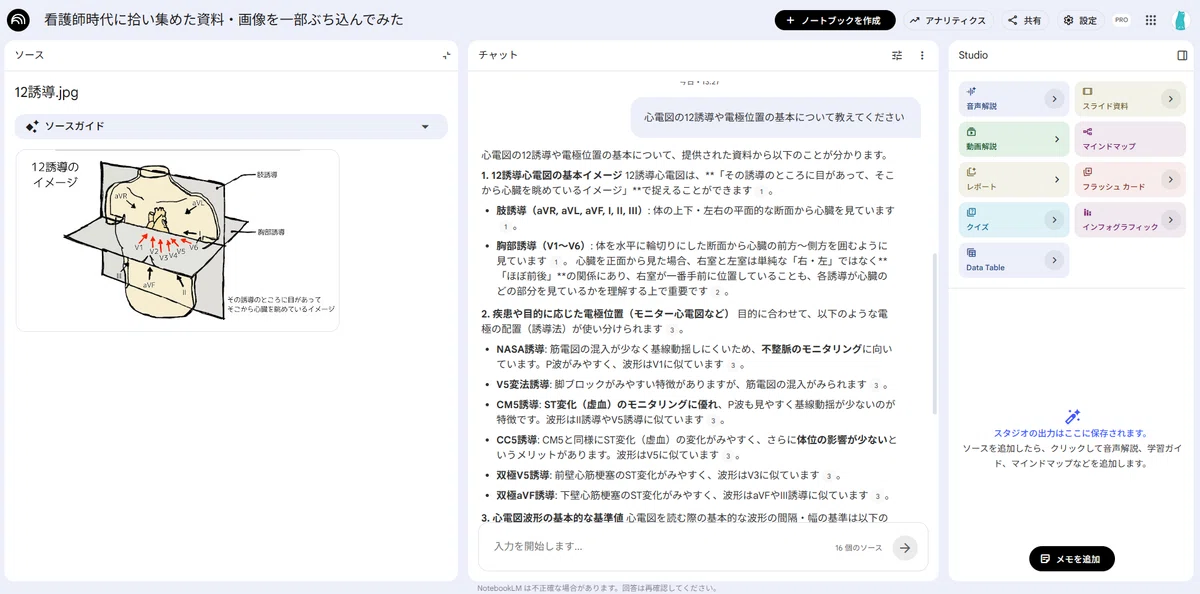Generate クイズ quiz
The image size is (1200, 594).
1014,219
